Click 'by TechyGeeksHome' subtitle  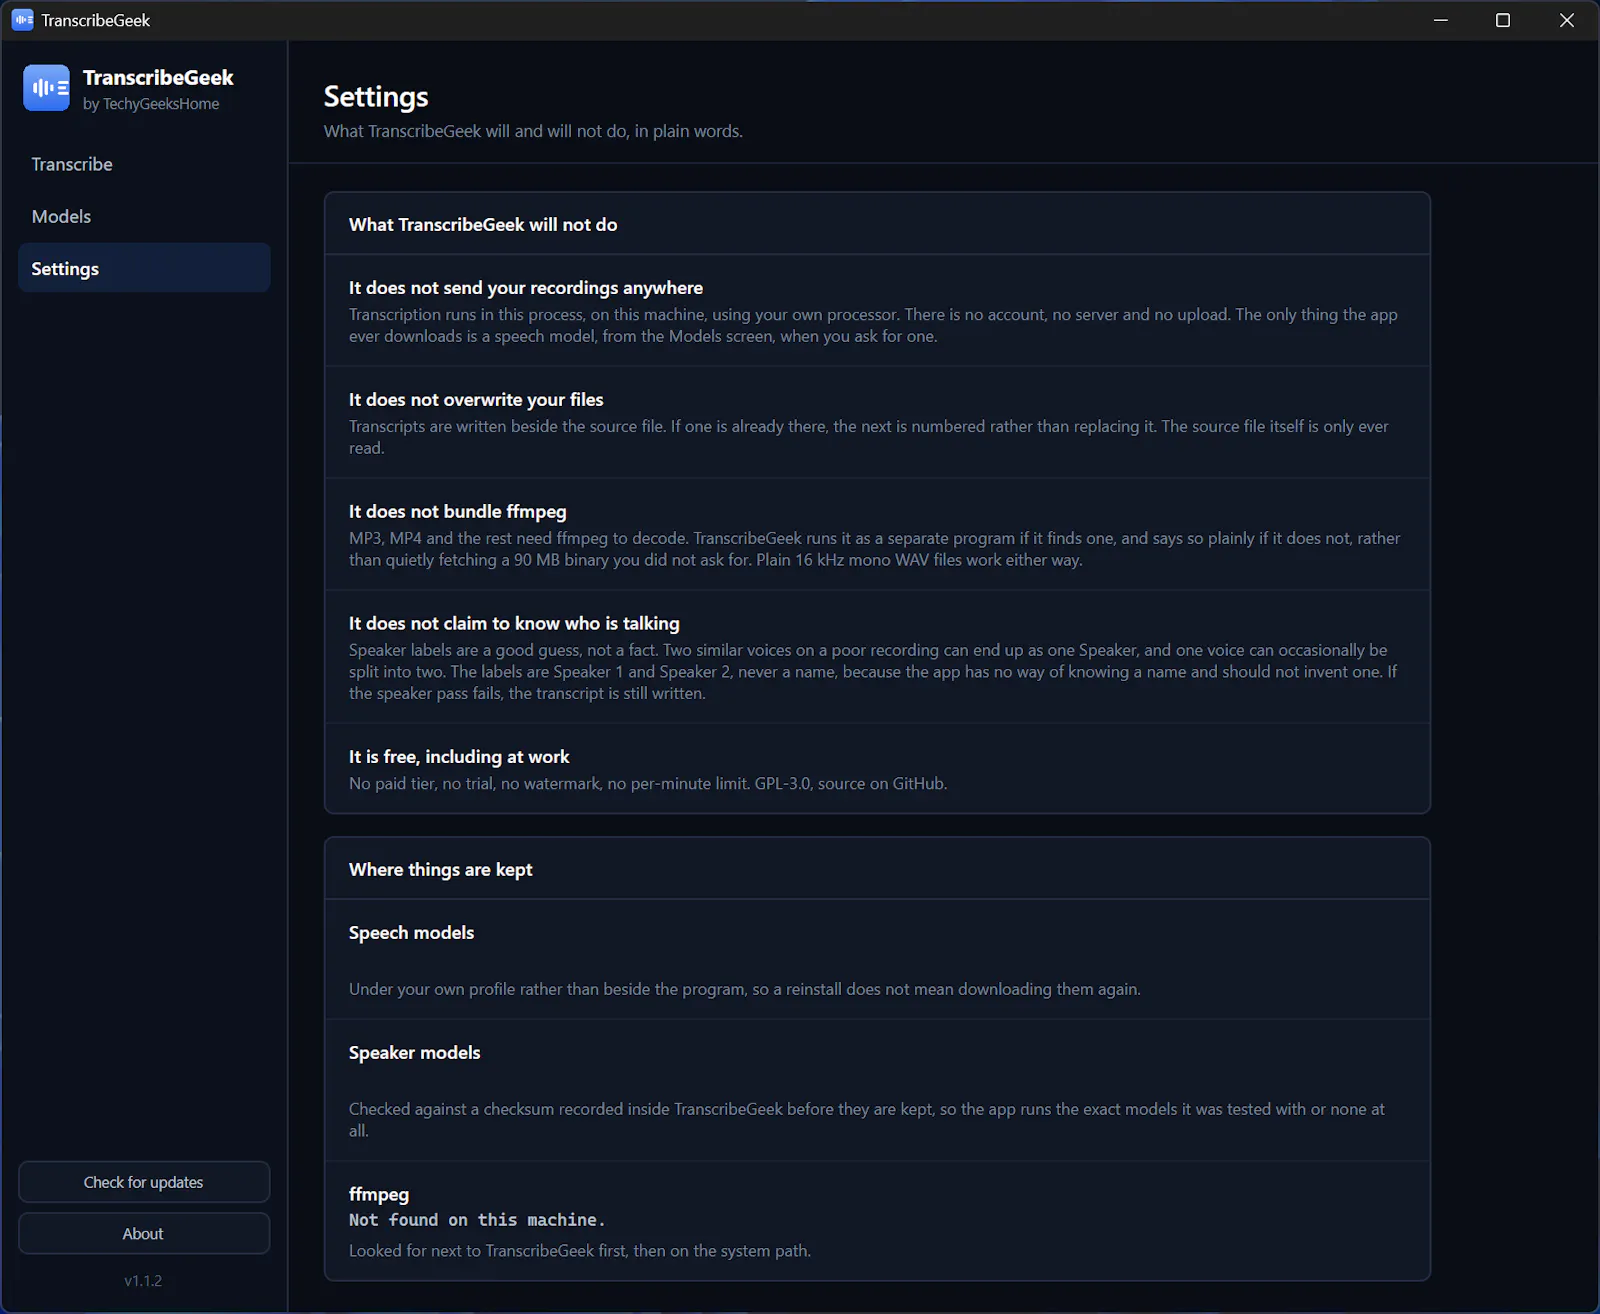[x=151, y=104]
